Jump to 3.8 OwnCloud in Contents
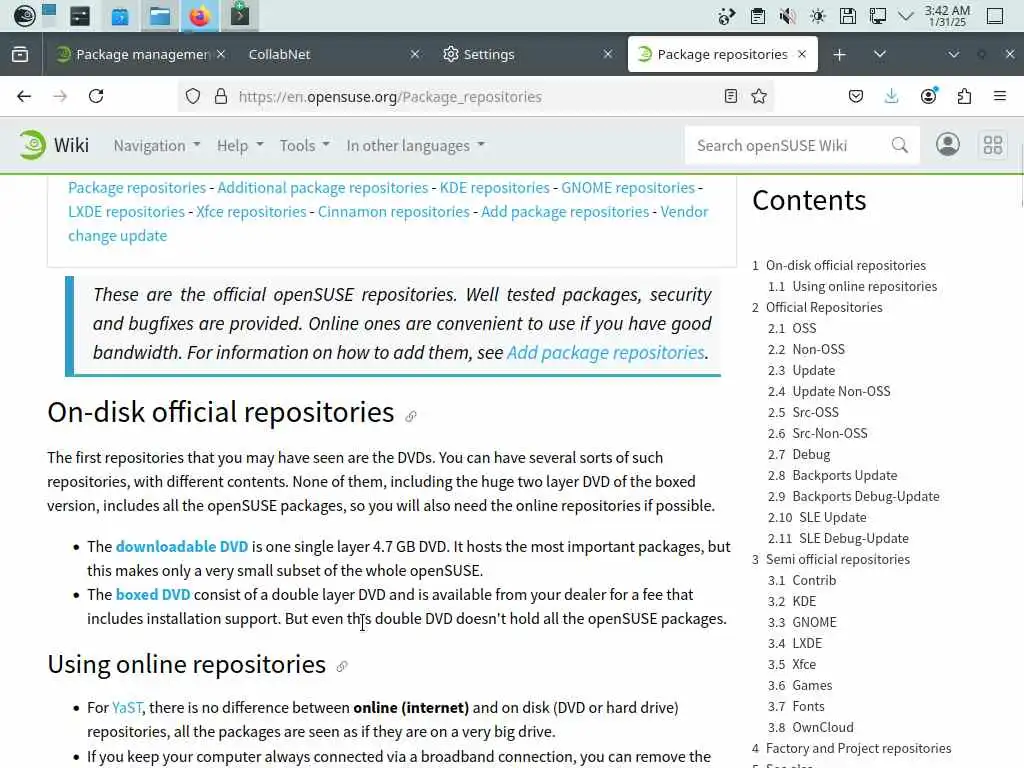This screenshot has width=1024, height=768. pyautogui.click(x=823, y=728)
